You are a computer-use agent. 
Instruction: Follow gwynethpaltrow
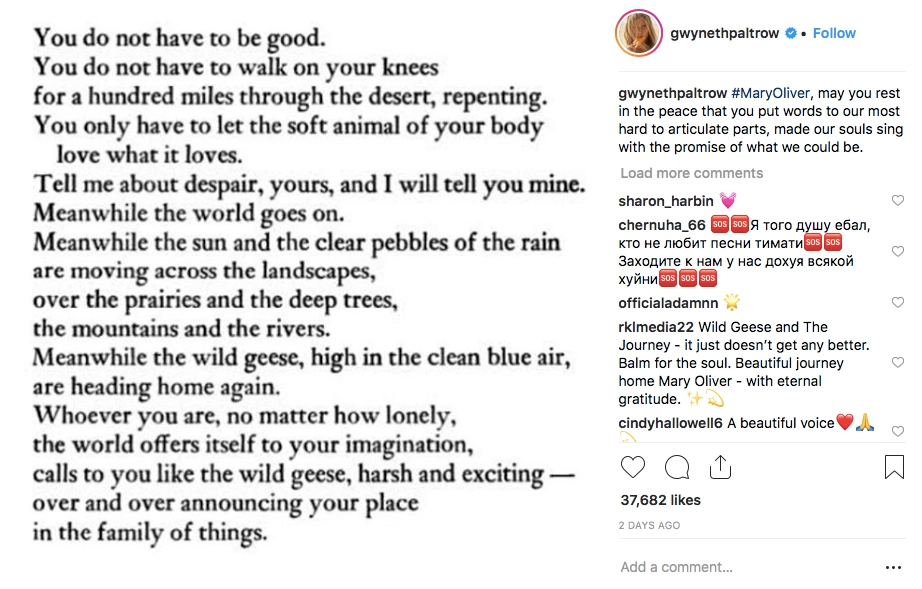tap(834, 33)
